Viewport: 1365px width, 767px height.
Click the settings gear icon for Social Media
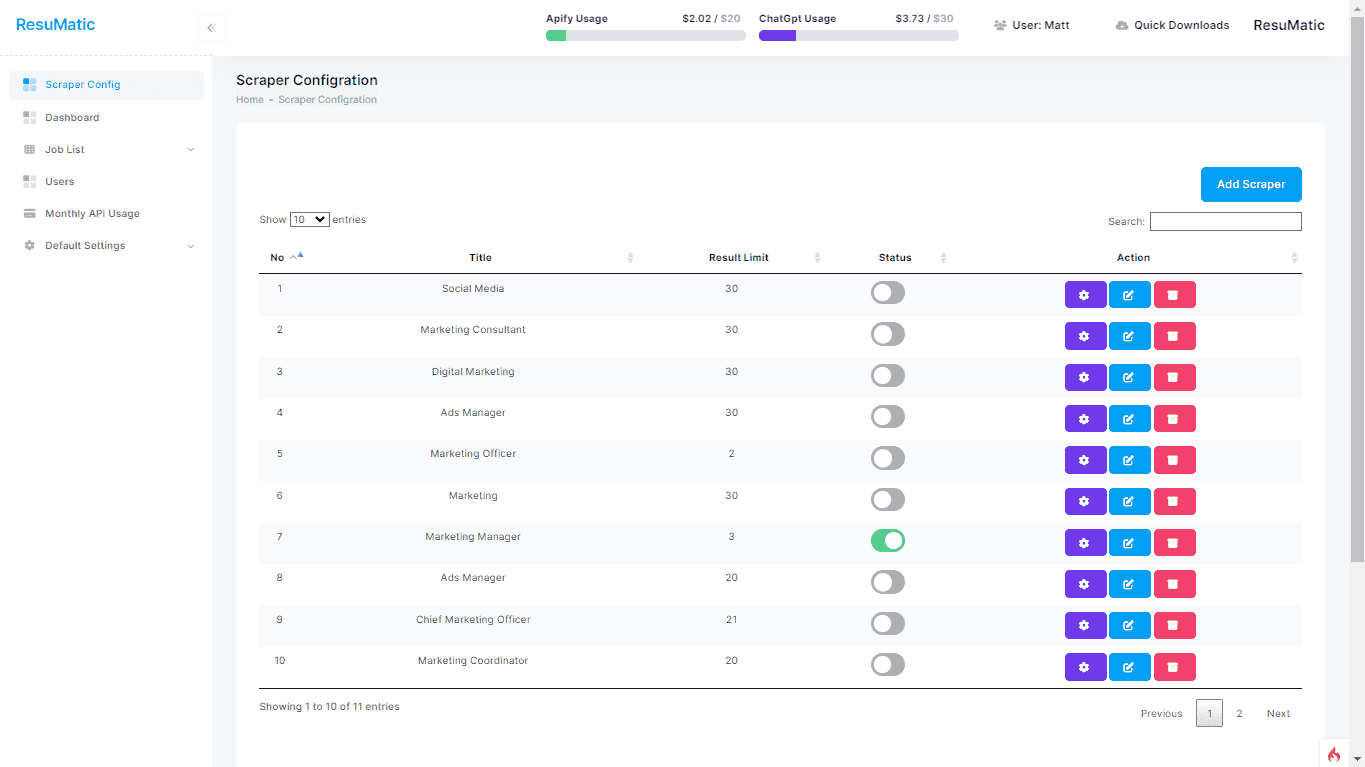pos(1085,295)
